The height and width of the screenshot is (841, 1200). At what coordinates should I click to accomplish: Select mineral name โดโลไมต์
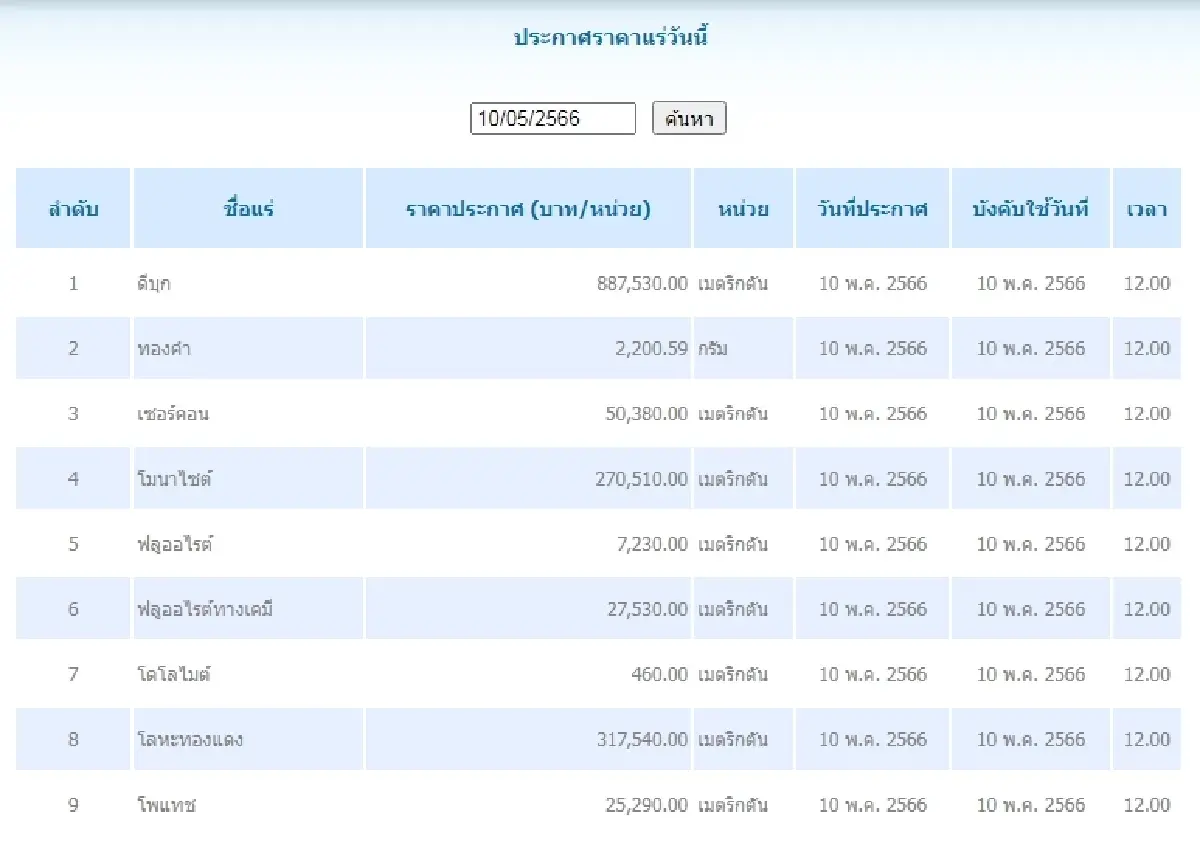(174, 674)
